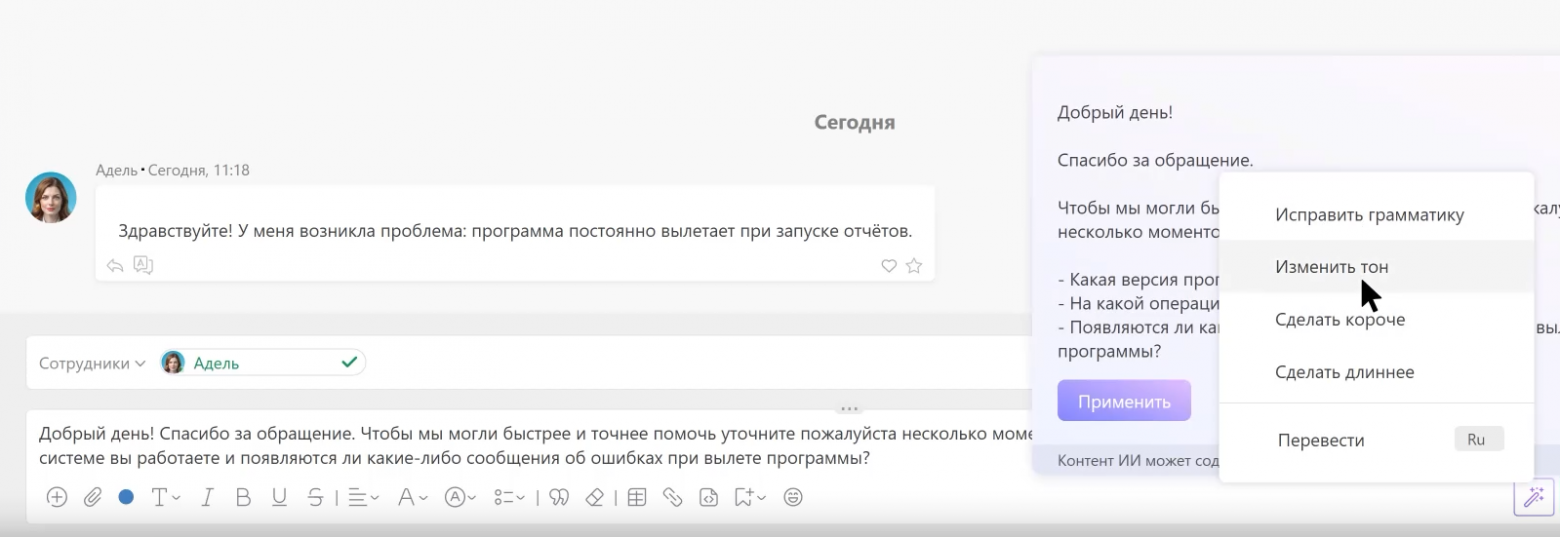The height and width of the screenshot is (537, 1560).
Task: Click the plus insert icon in editor toolbar
Action: 57,497
